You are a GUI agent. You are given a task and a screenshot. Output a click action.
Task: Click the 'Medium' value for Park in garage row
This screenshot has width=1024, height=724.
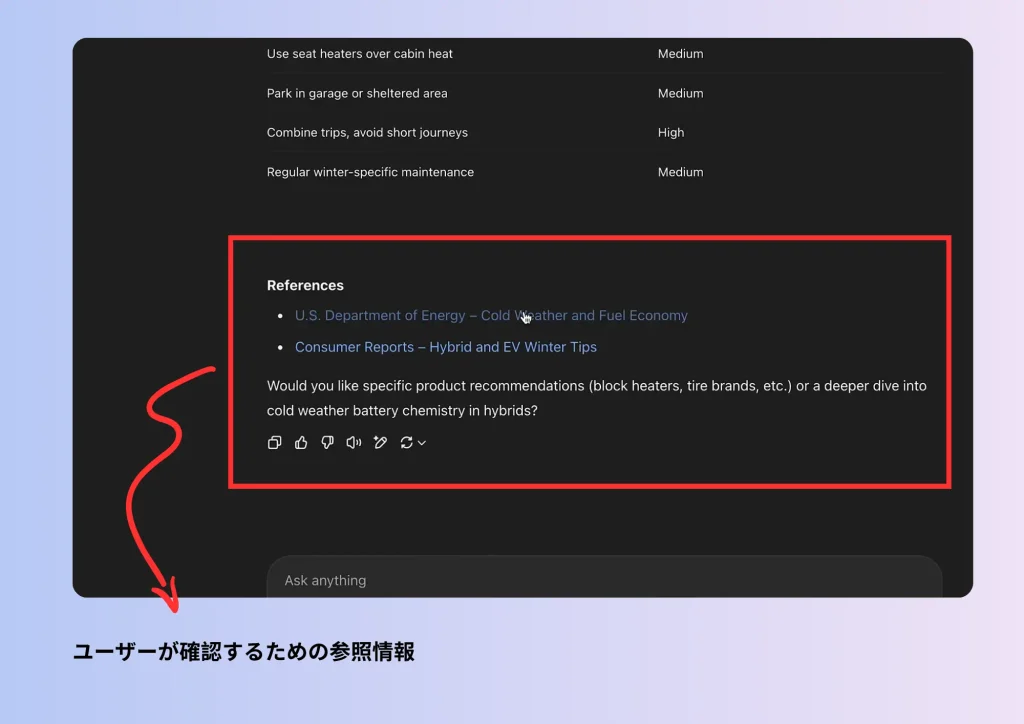coord(680,93)
